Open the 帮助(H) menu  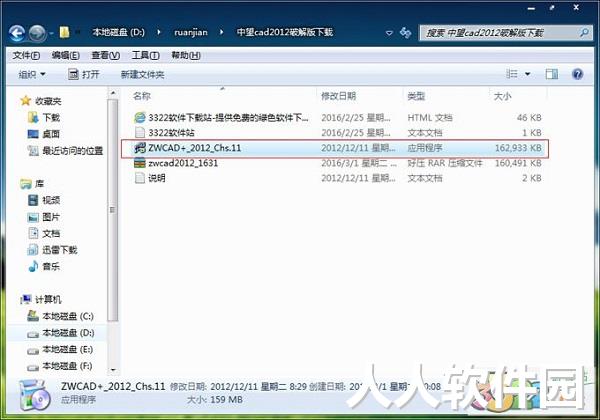click(186, 56)
